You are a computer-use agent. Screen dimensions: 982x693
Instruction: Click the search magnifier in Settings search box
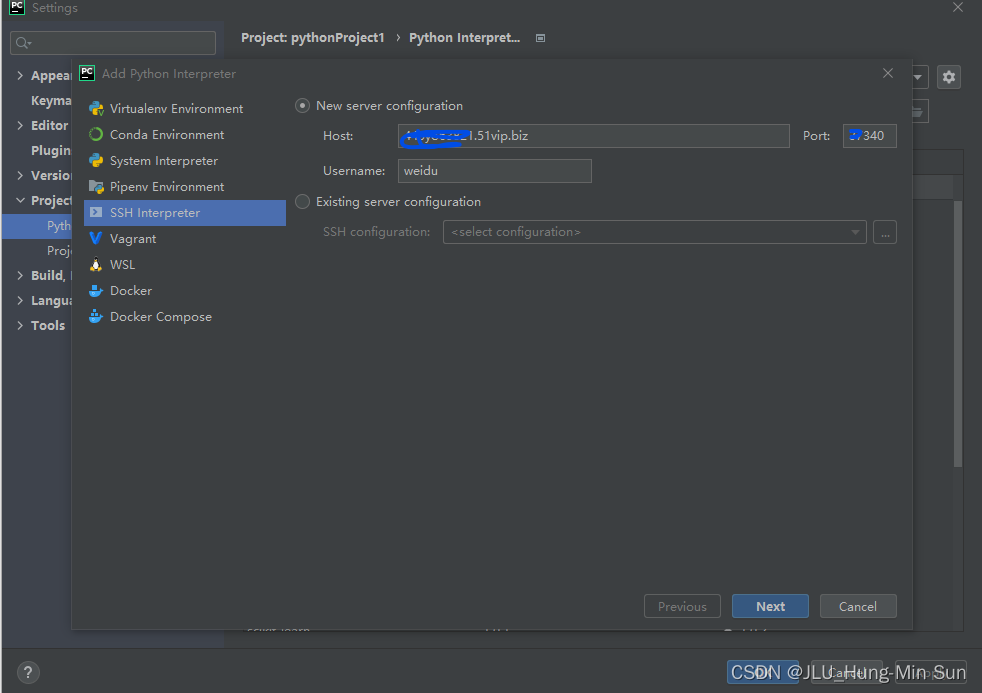(x=23, y=43)
